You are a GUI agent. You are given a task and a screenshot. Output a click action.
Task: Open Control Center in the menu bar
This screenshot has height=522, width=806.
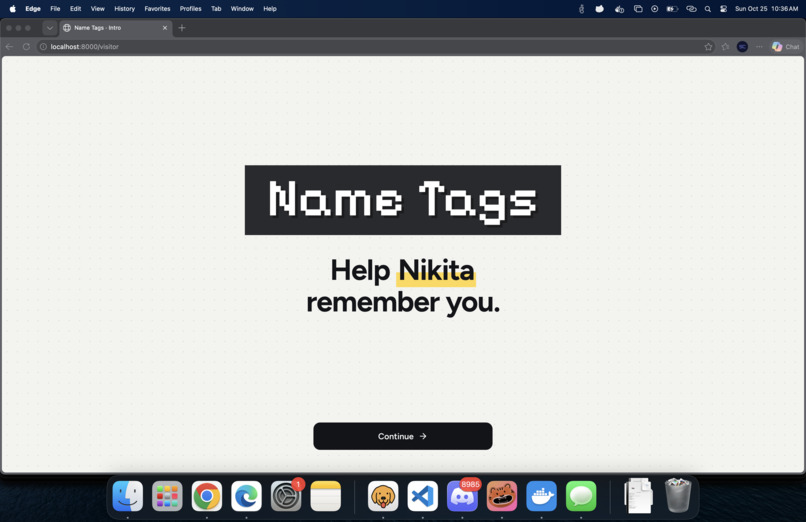pos(724,9)
